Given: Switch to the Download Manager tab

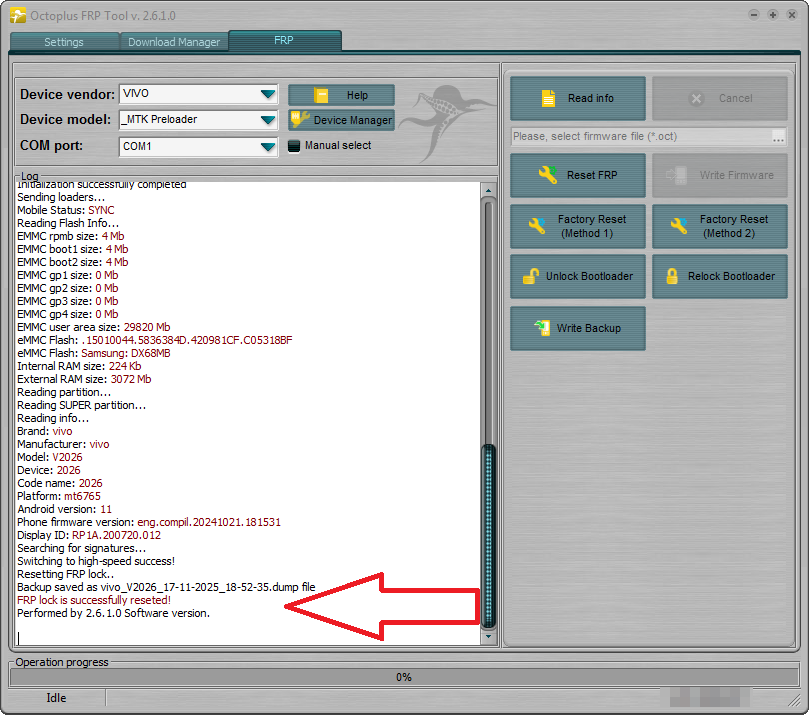Looking at the screenshot, I should [x=174, y=42].
